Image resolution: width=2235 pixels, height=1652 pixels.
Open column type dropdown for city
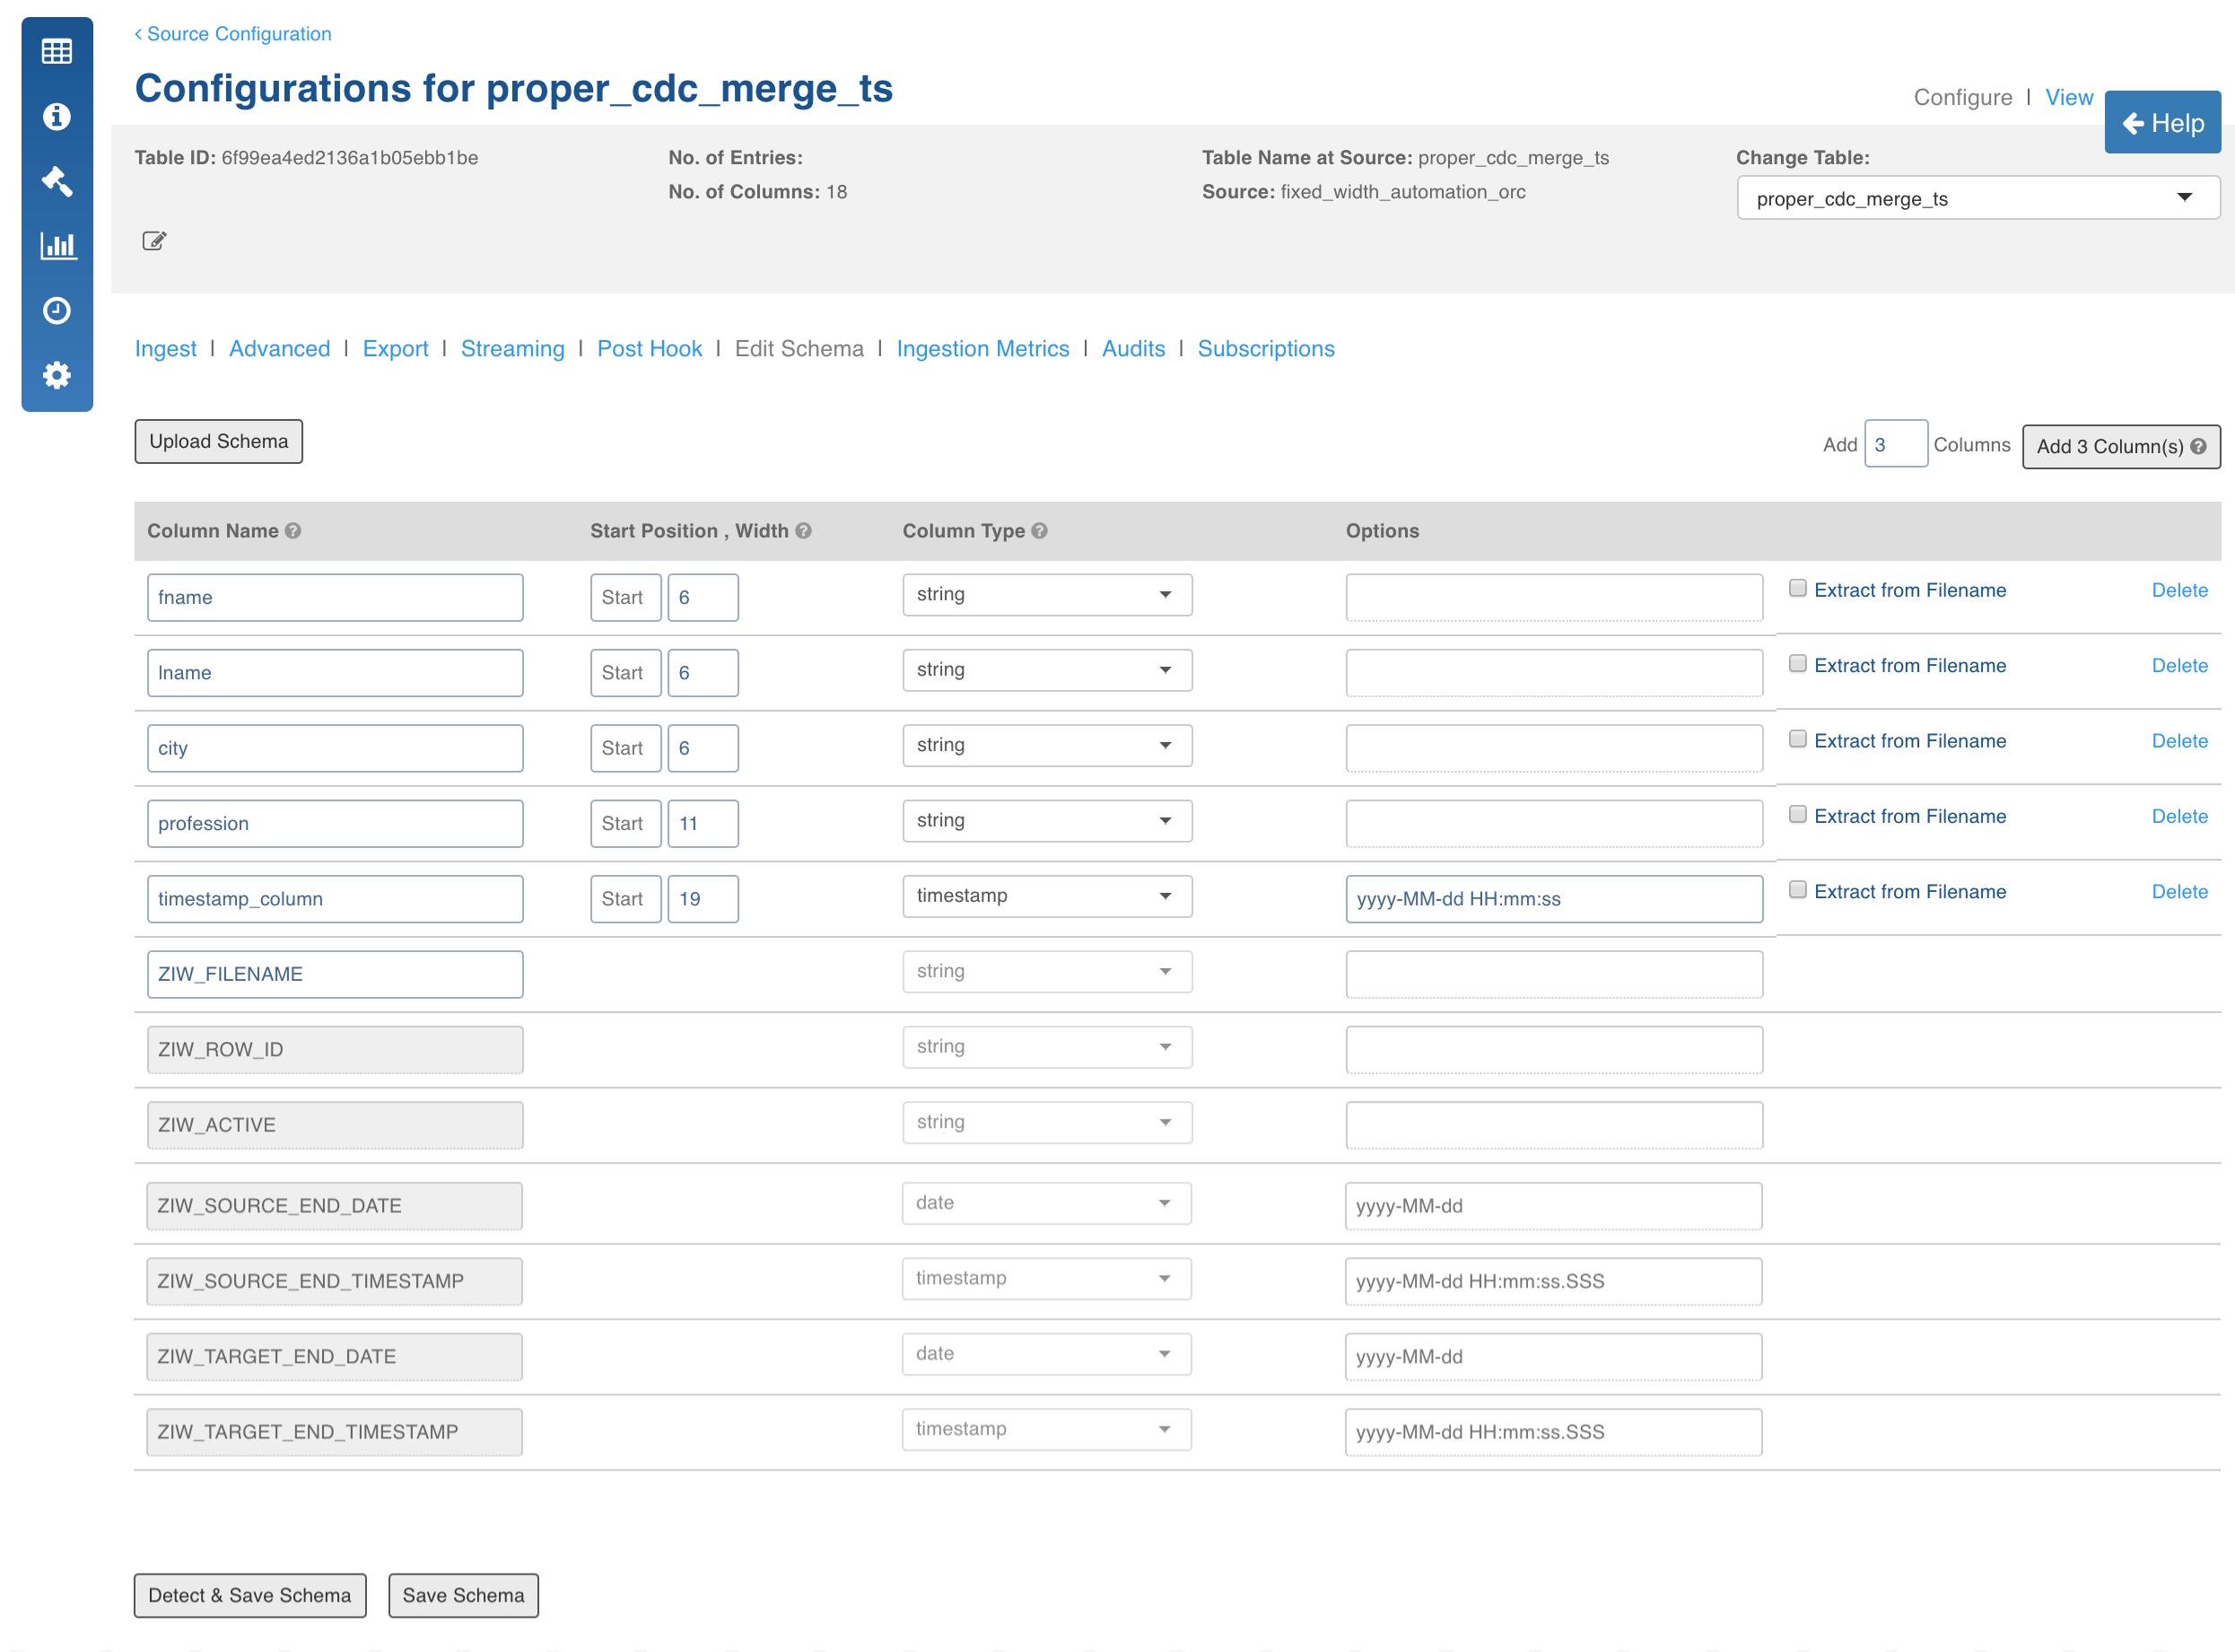(x=1047, y=745)
